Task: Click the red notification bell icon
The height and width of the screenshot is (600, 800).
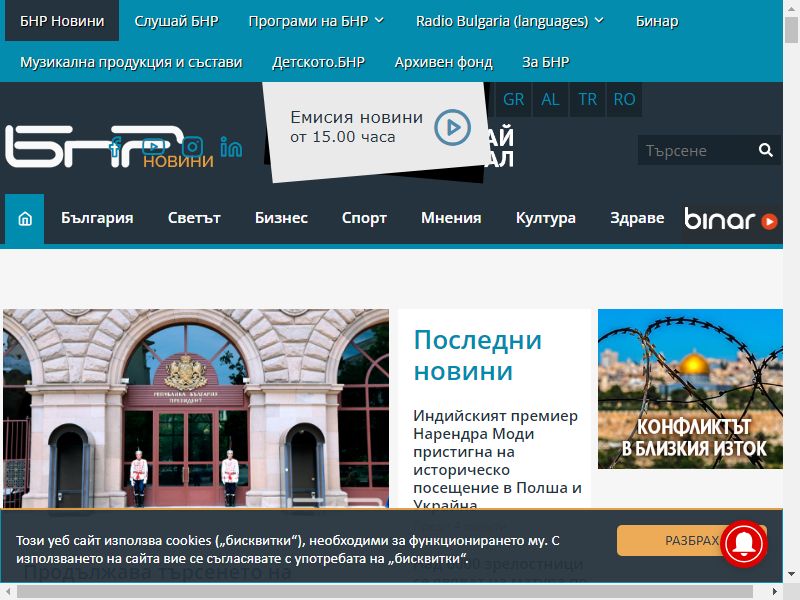Action: point(744,544)
